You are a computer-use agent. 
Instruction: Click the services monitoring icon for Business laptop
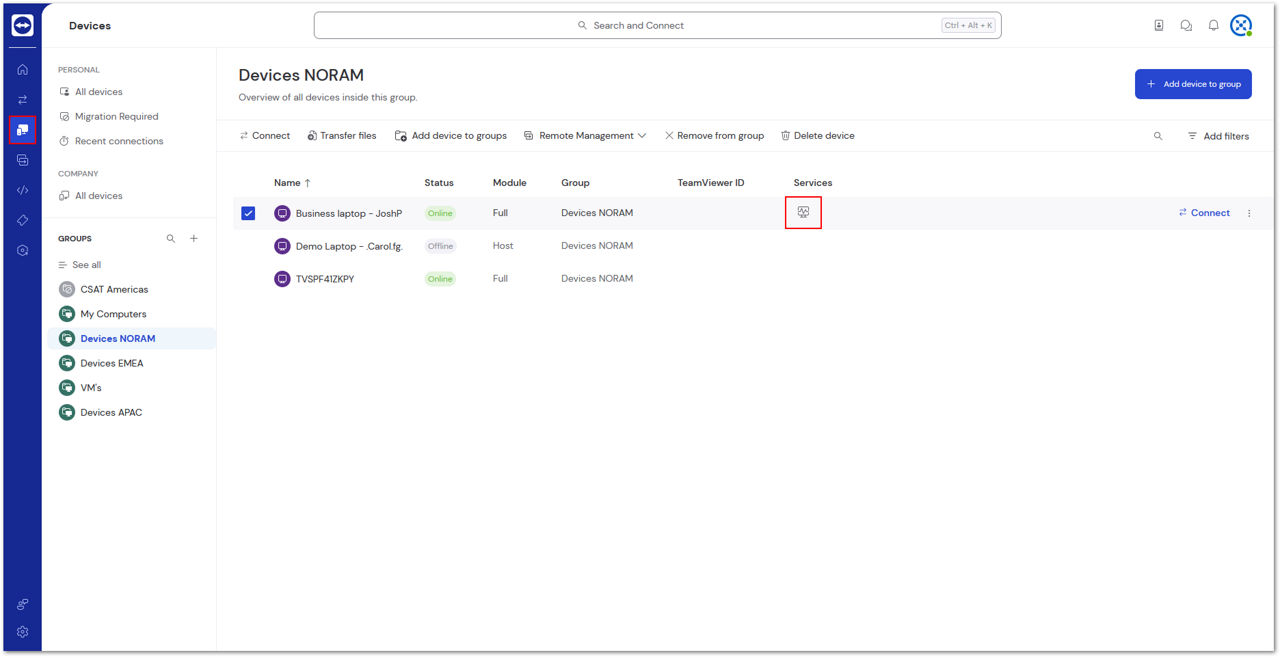pos(803,212)
